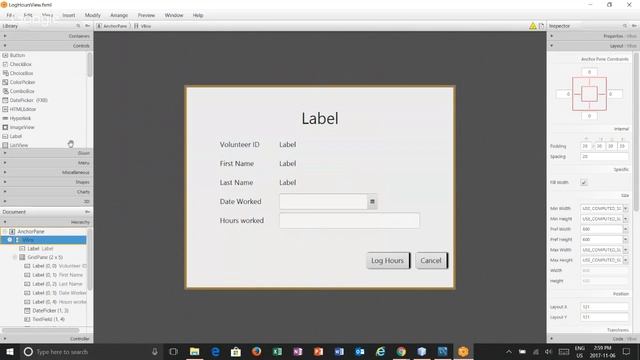Select HTMLEditor in the Library
Image resolution: width=640 pixels, height=360 pixels.
coord(22,109)
